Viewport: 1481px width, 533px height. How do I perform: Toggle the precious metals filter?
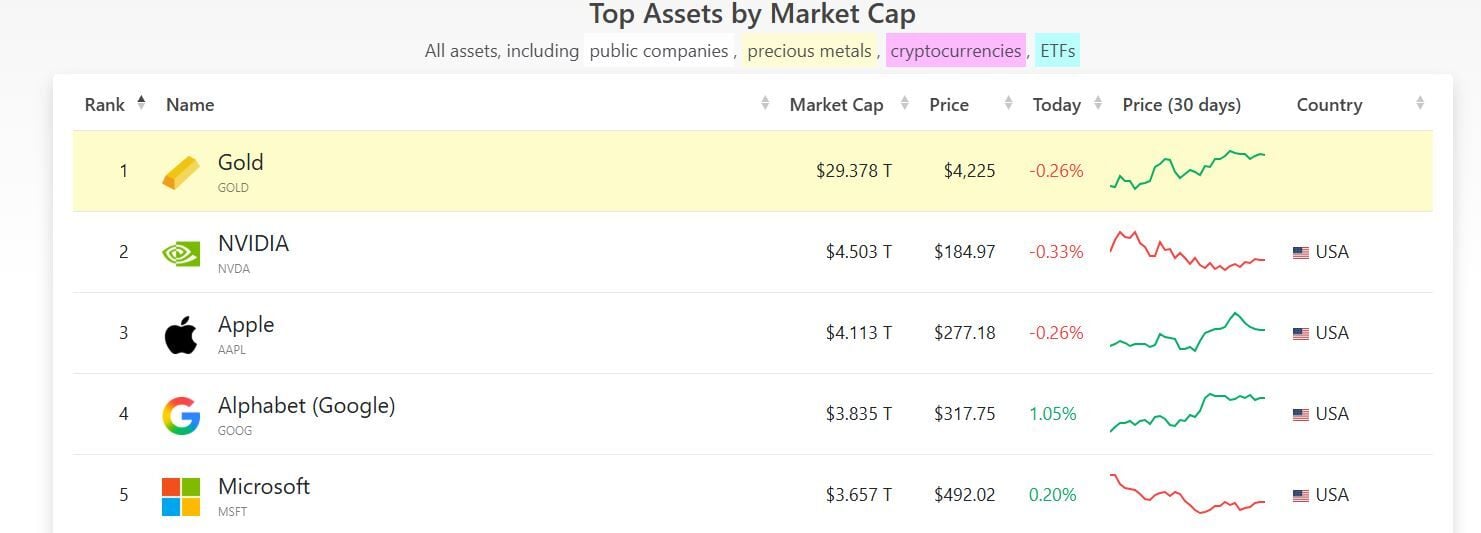point(809,51)
